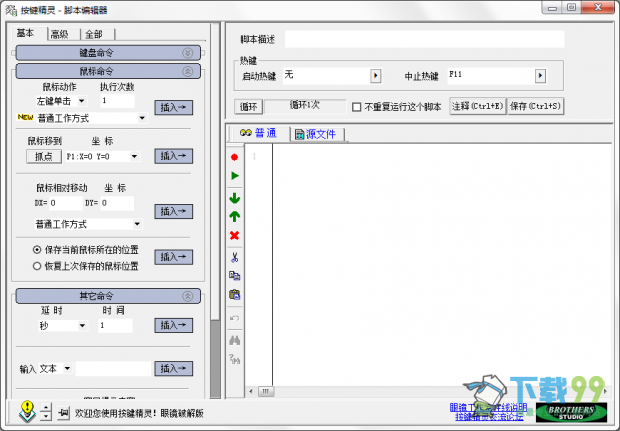
Task: Switch to the 普通 editor tab
Action: [x=259, y=133]
